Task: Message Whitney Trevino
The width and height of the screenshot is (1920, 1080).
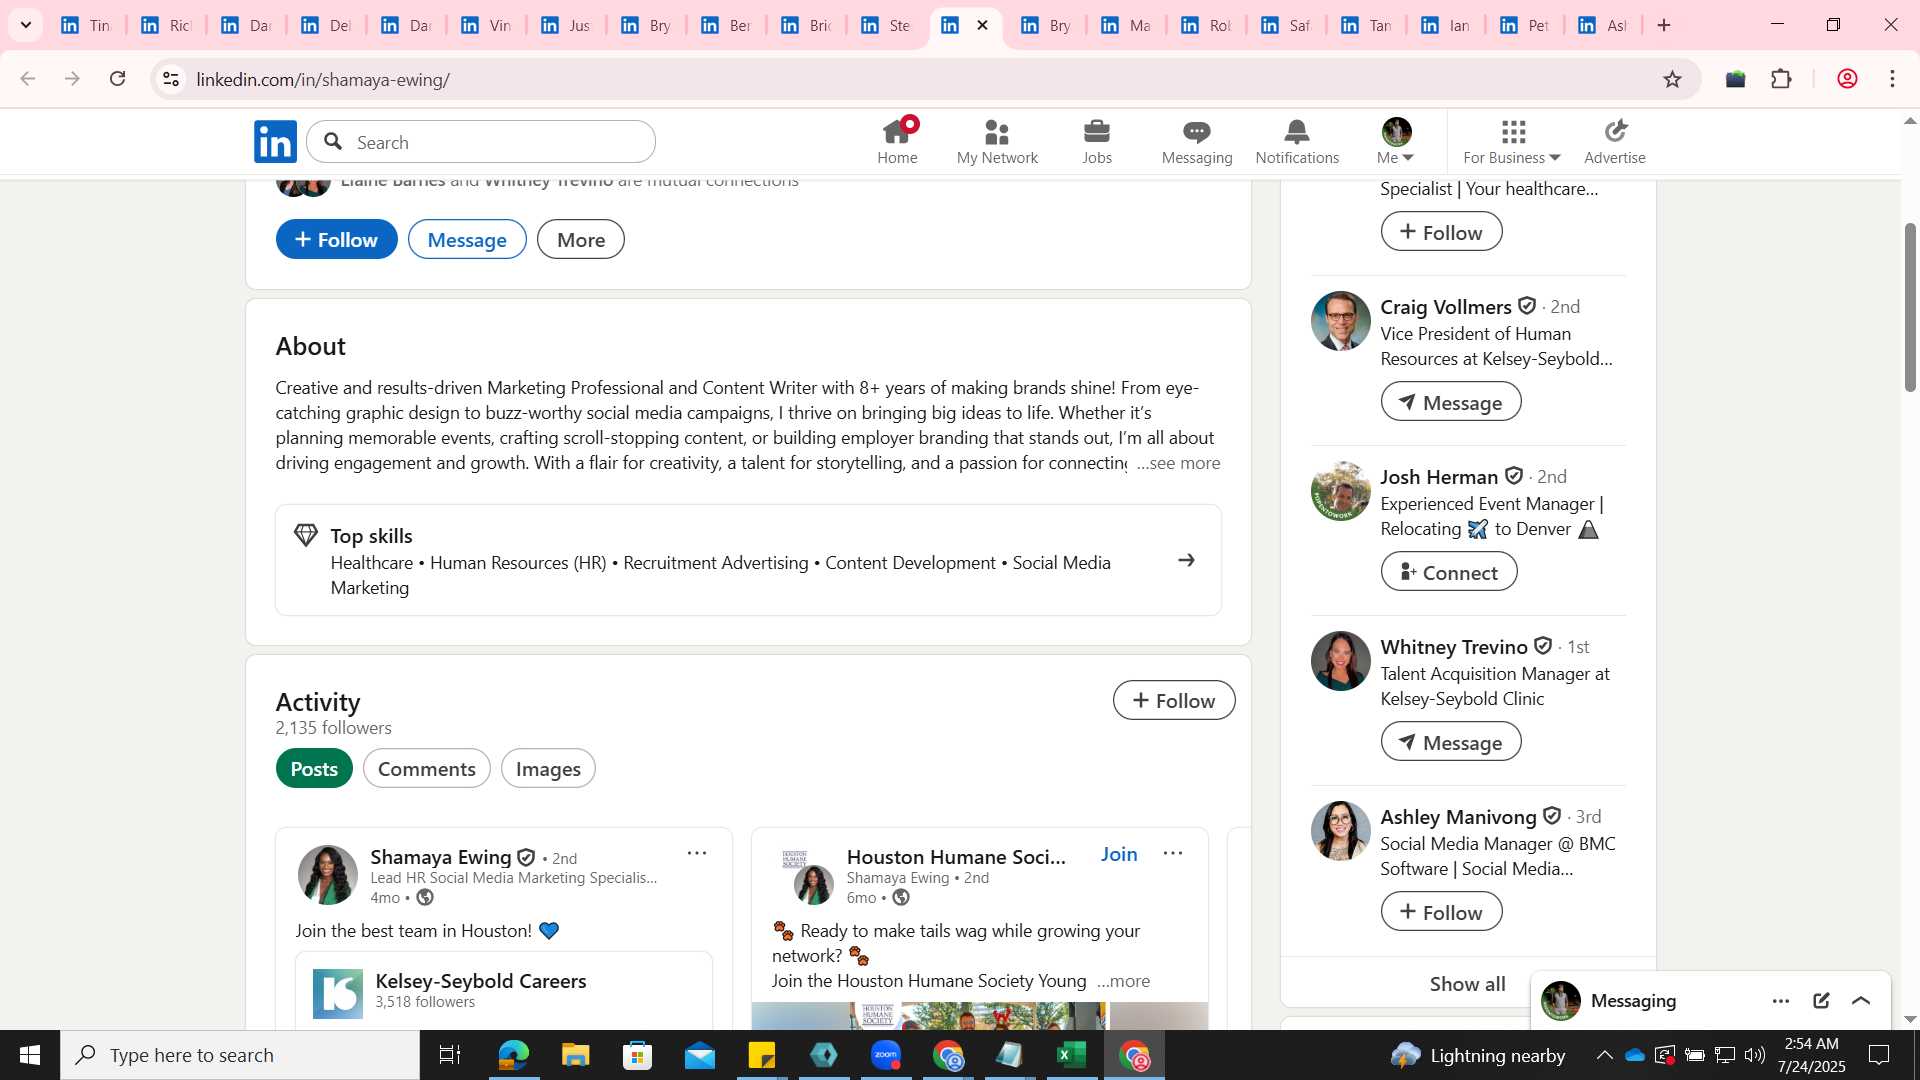Action: (1451, 741)
